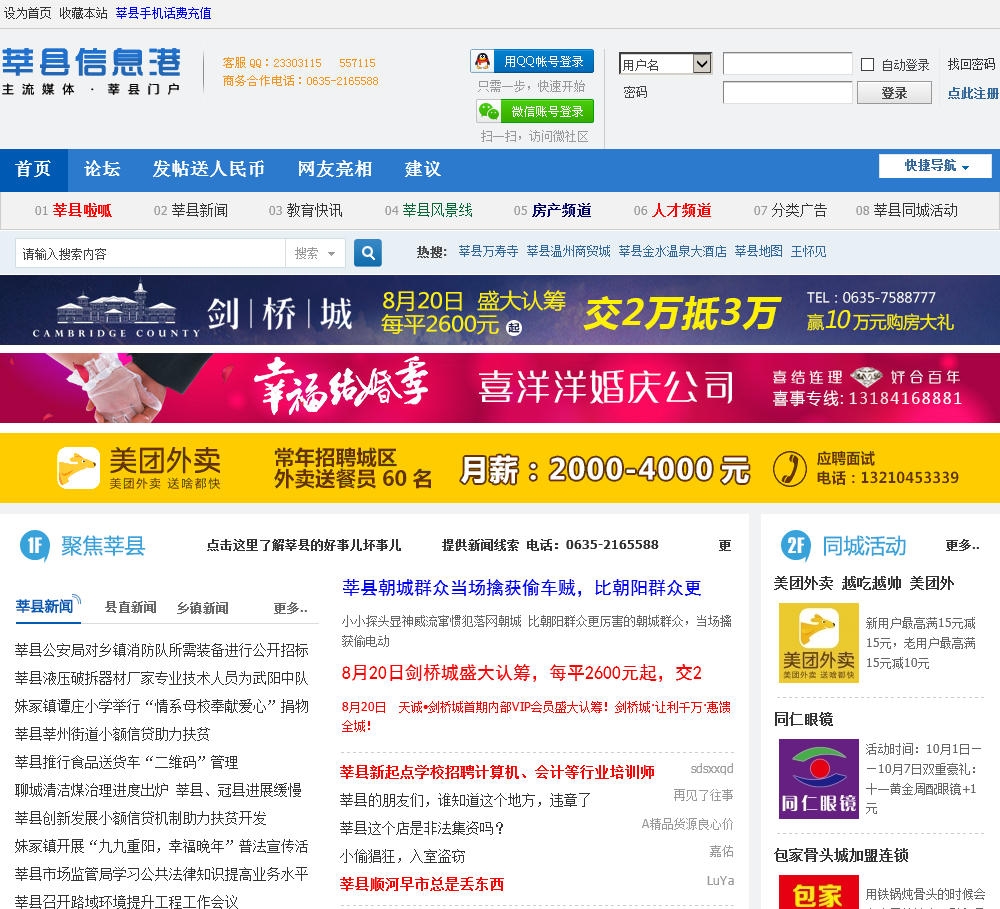Open news 莘县莘州街道小额信贷助力扶贫
Viewport: 1000px width, 909px height.
[x=112, y=734]
